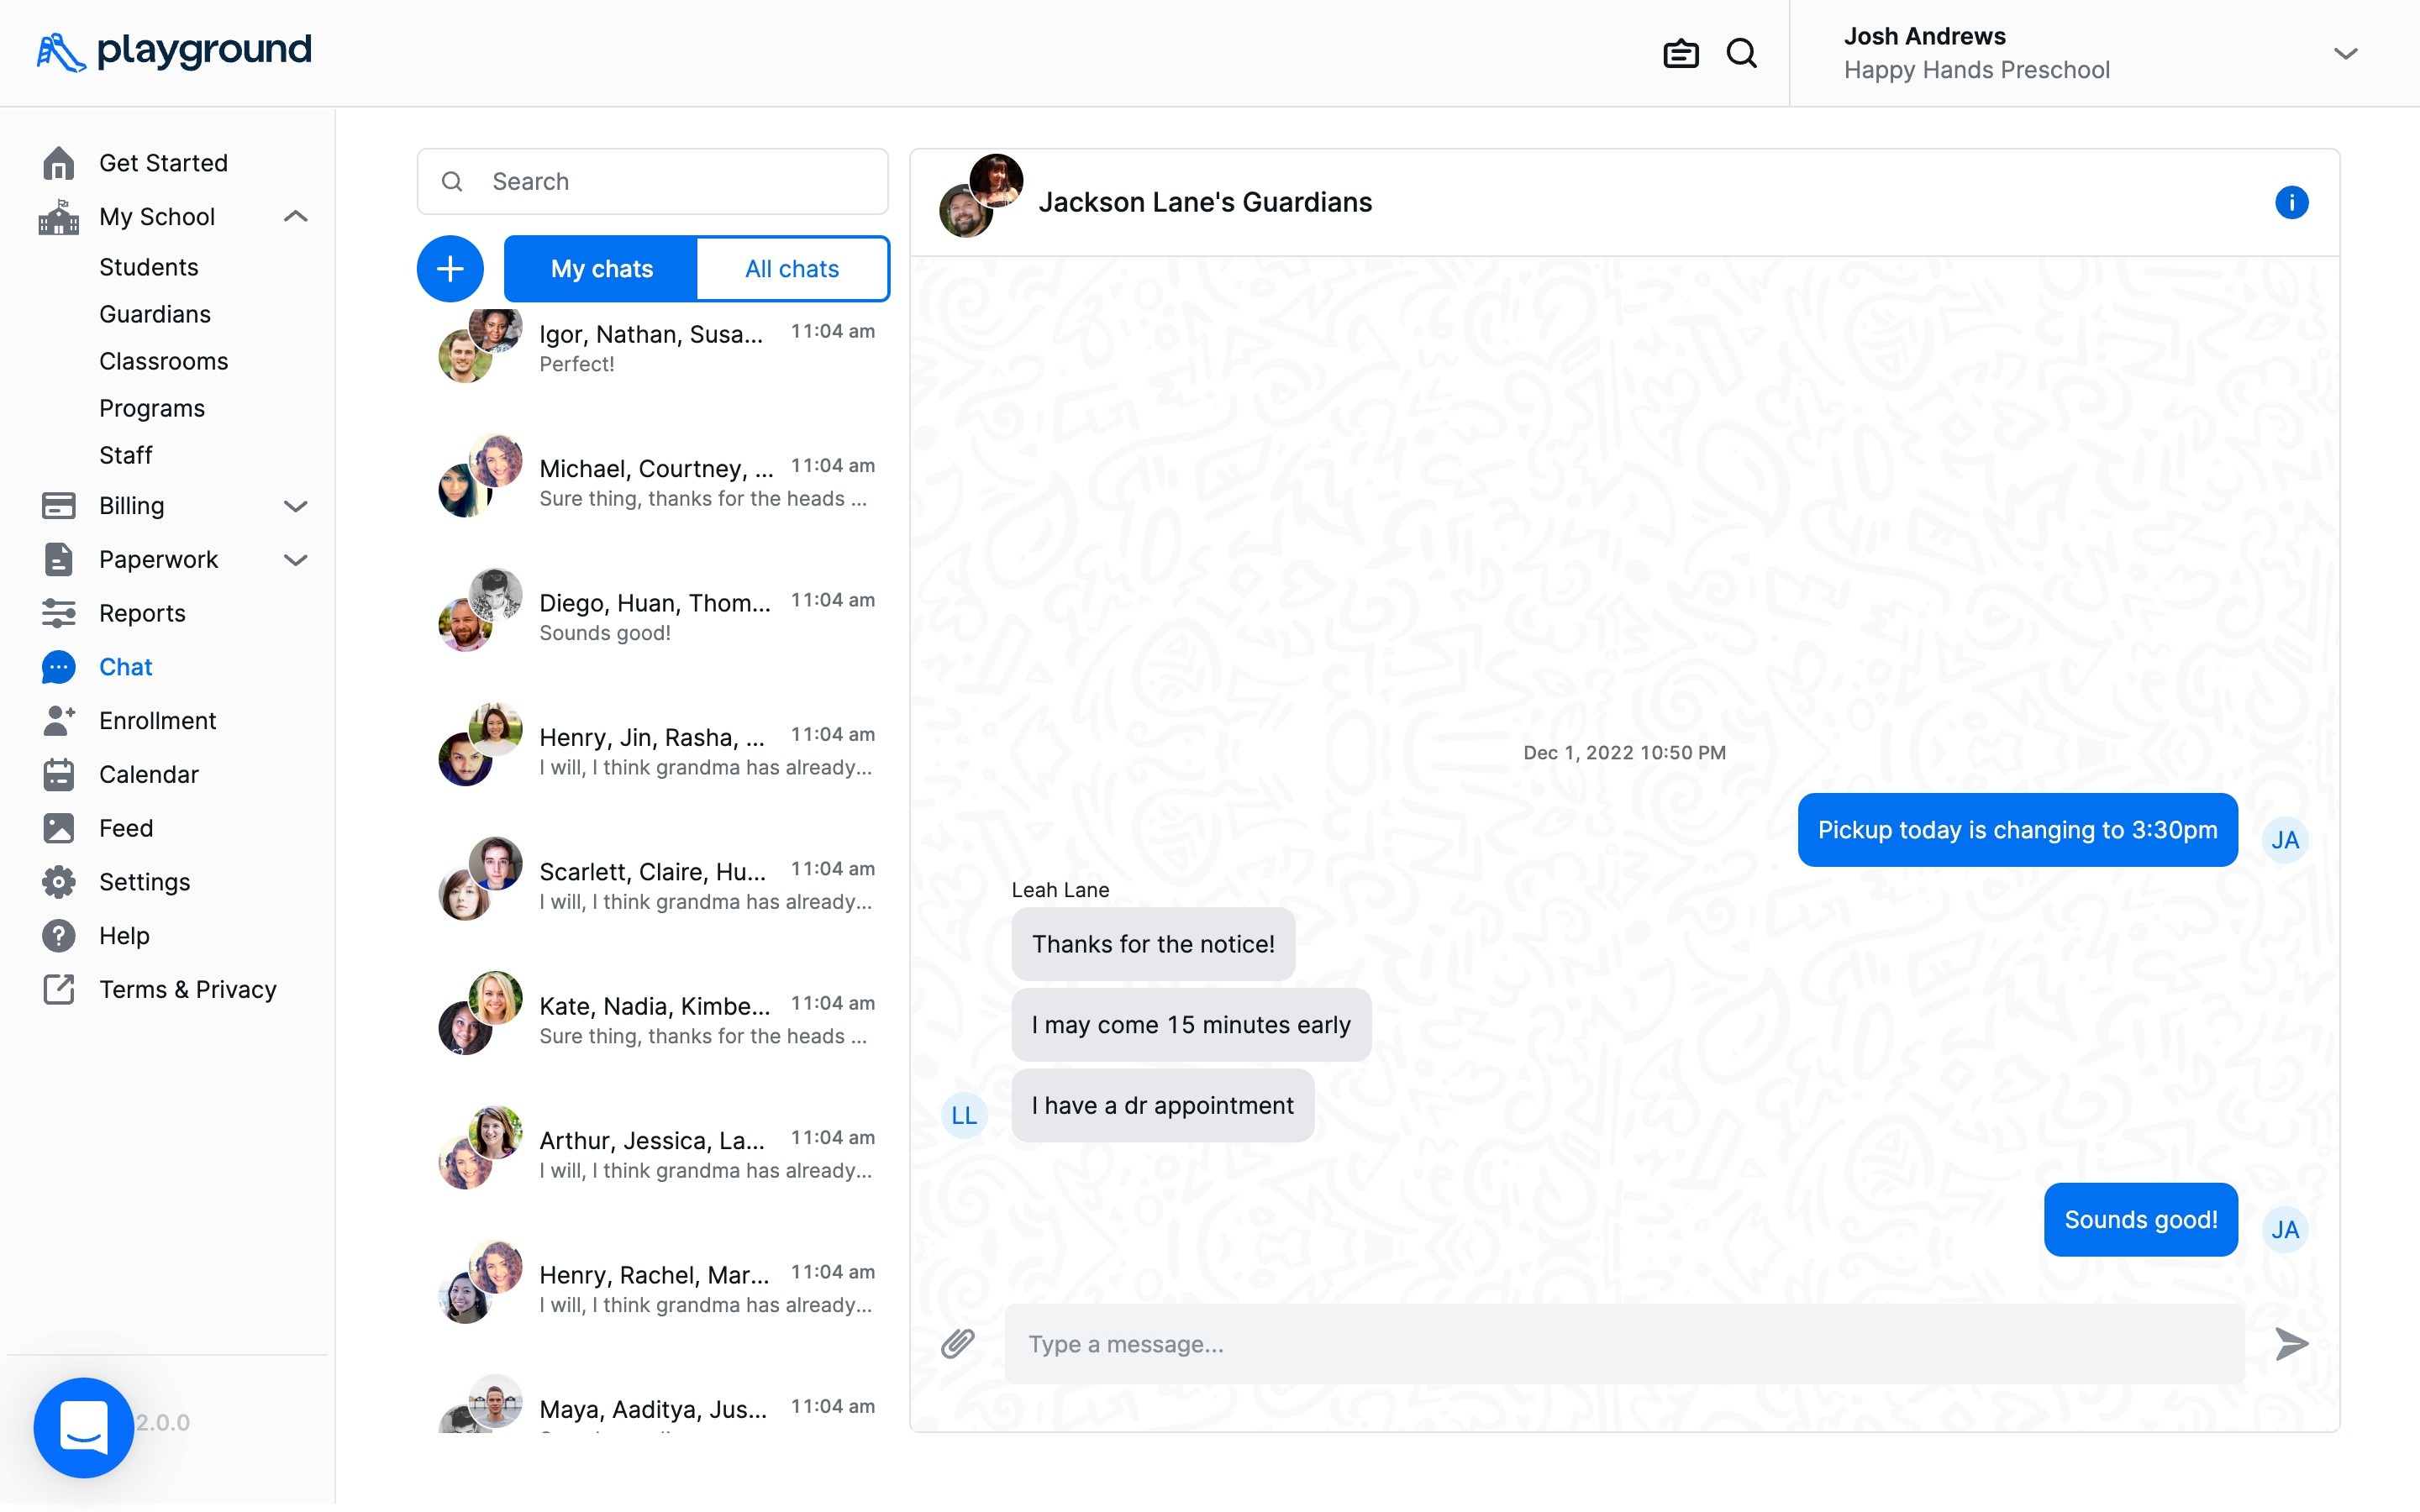Viewport: 2420px width, 1512px height.
Task: Select the My chats tab
Action: click(601, 268)
